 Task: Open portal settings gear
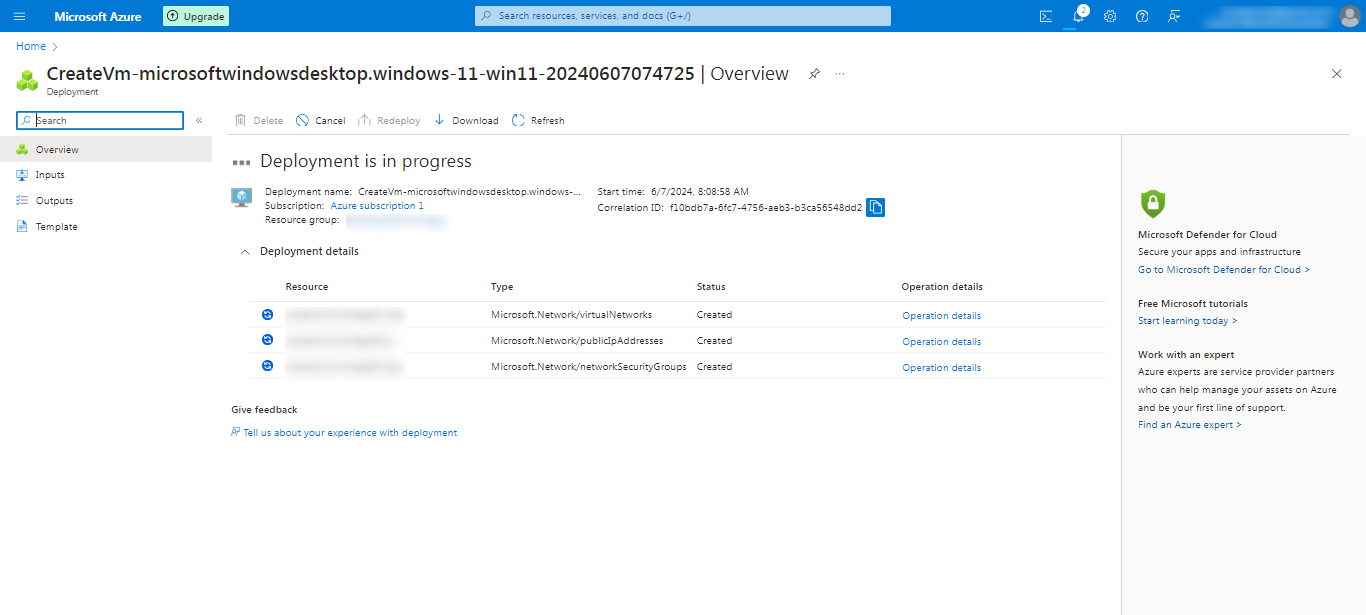1110,16
